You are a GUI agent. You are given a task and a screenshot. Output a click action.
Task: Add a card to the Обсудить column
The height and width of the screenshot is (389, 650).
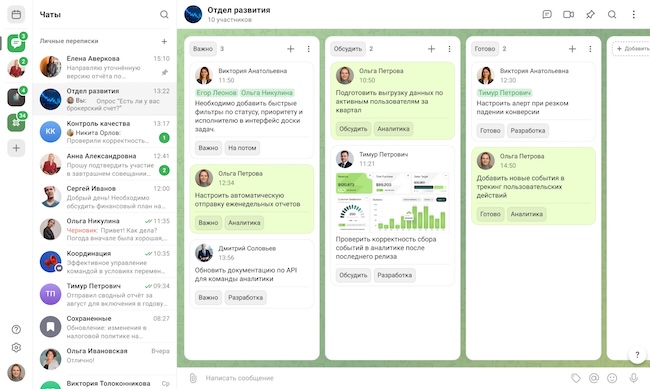coord(432,49)
